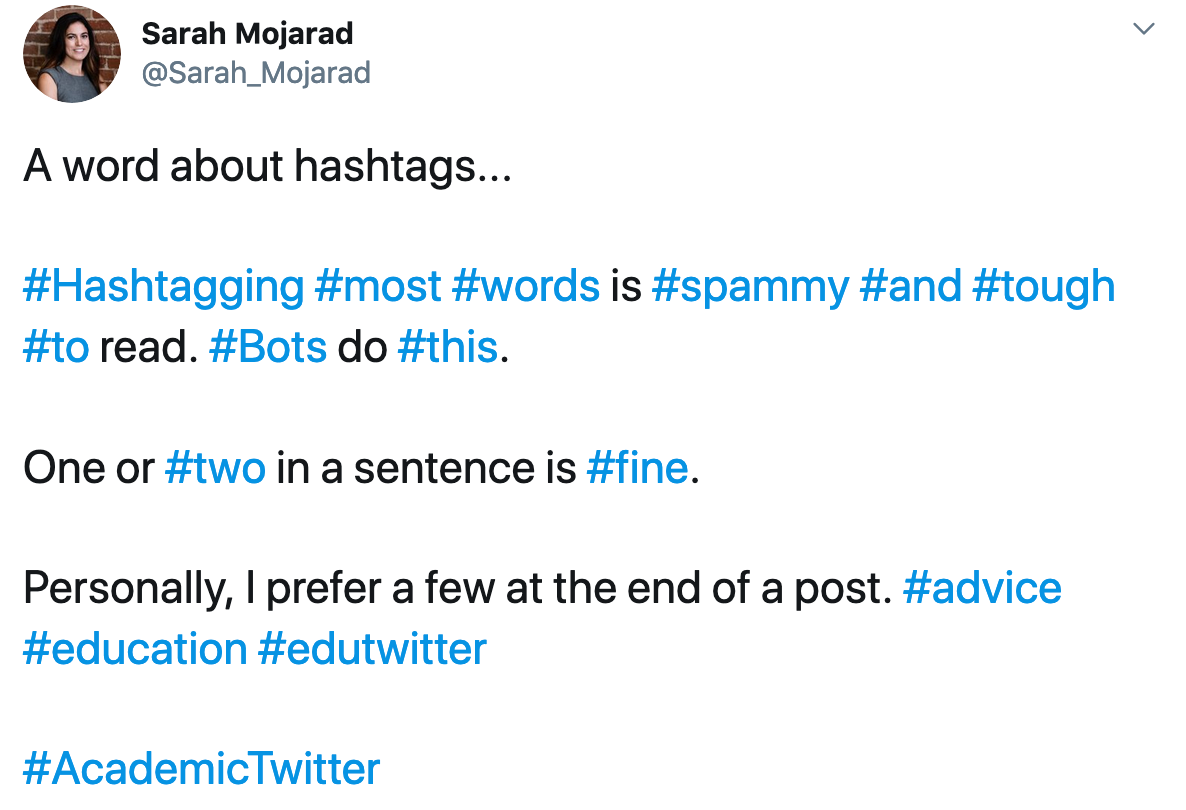Open the tweet options chevron menu
1186x810 pixels.
[x=1143, y=29]
